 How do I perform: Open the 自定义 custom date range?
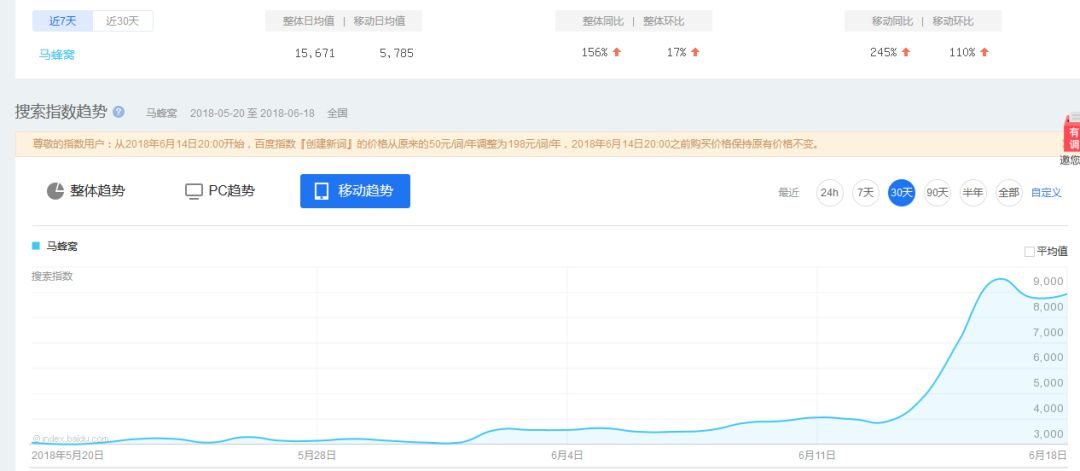(x=1046, y=193)
